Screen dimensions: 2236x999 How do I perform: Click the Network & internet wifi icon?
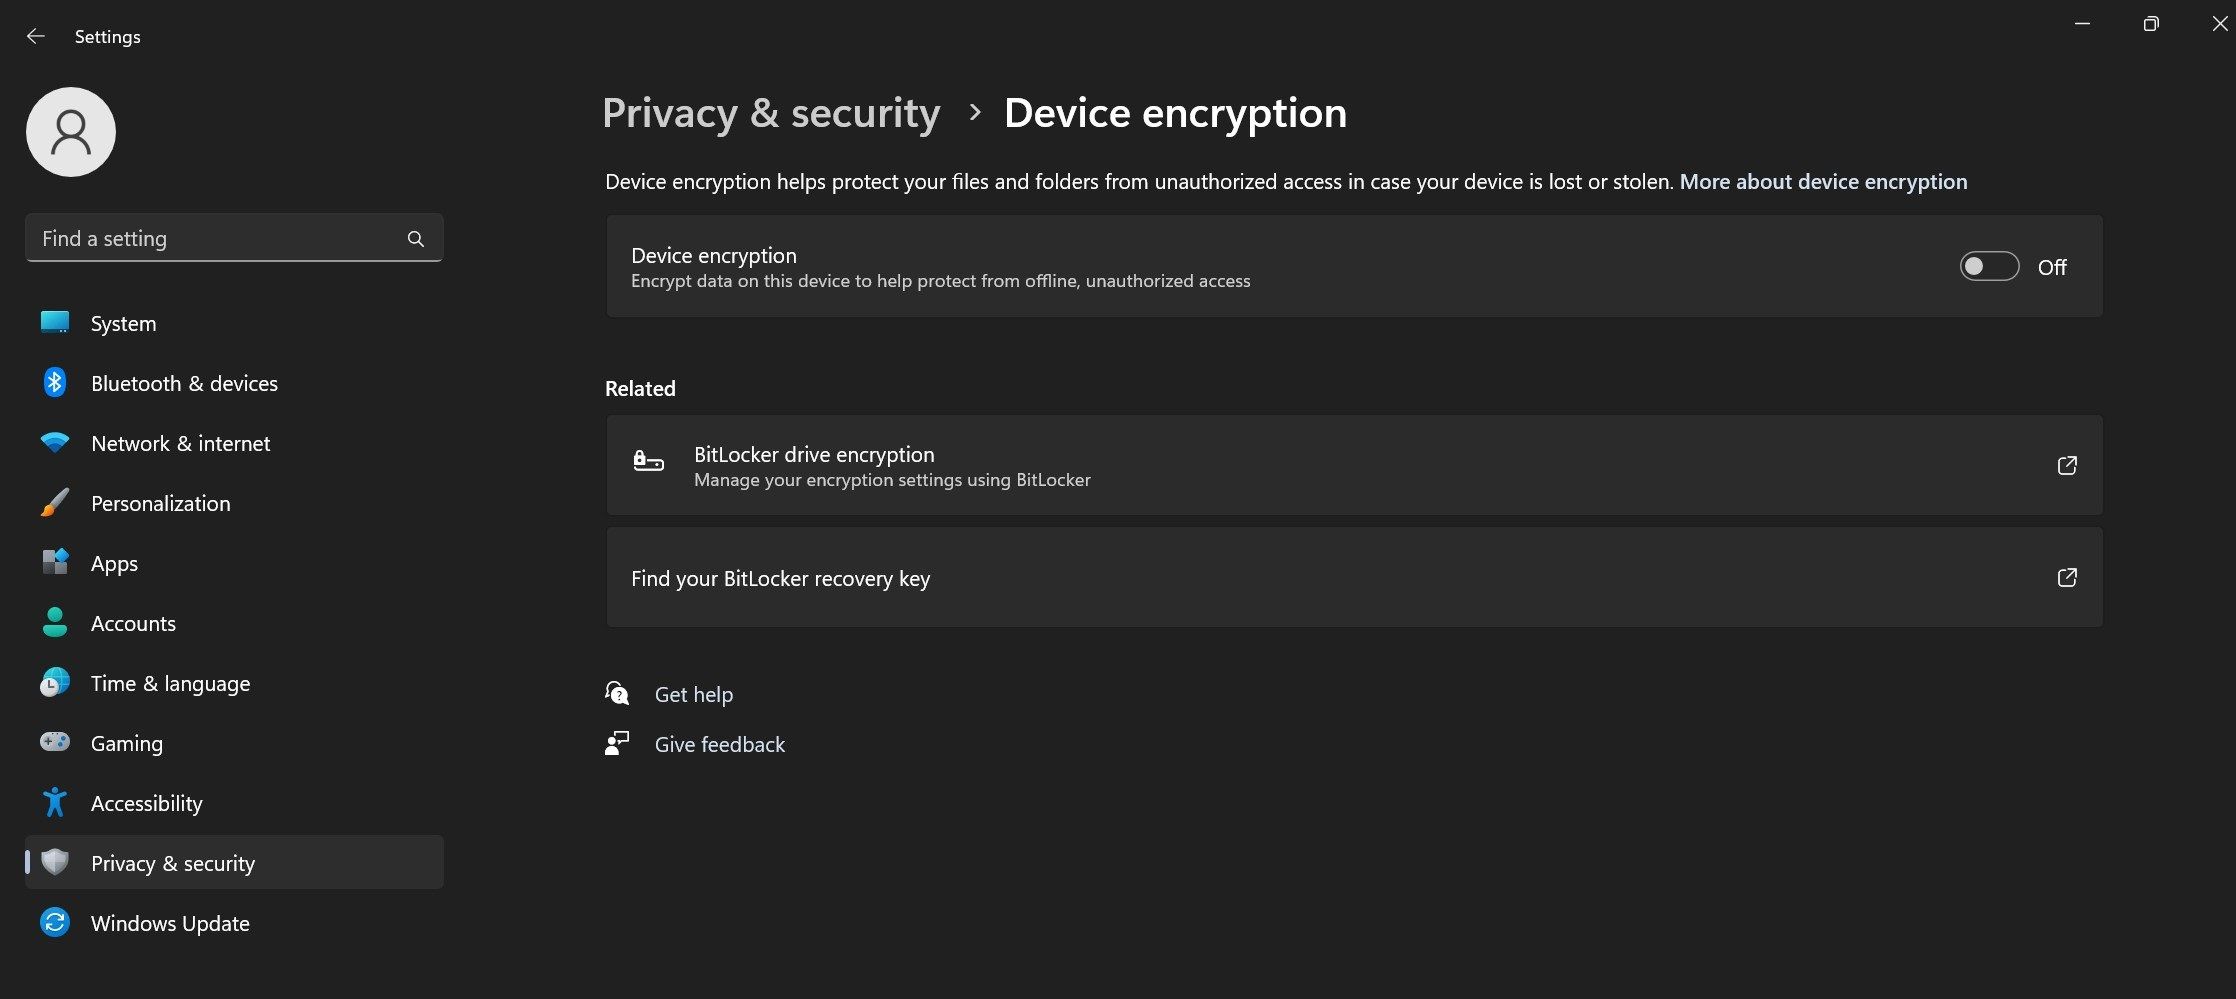55,442
